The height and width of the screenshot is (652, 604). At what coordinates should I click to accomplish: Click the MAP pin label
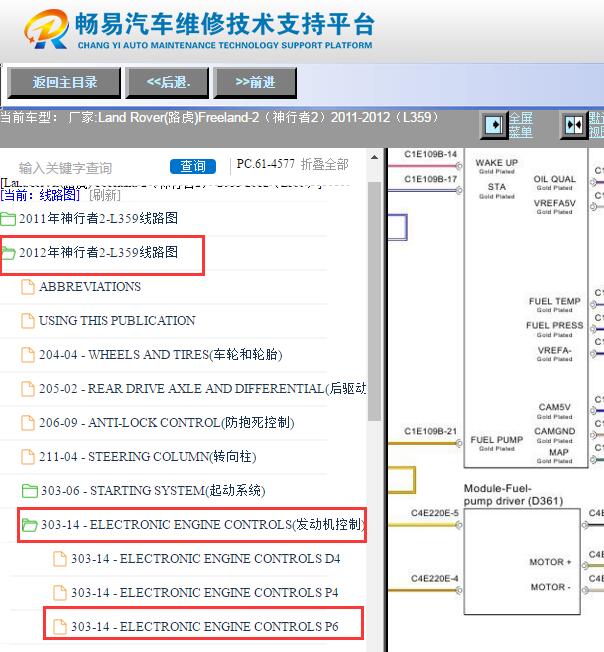[x=559, y=452]
